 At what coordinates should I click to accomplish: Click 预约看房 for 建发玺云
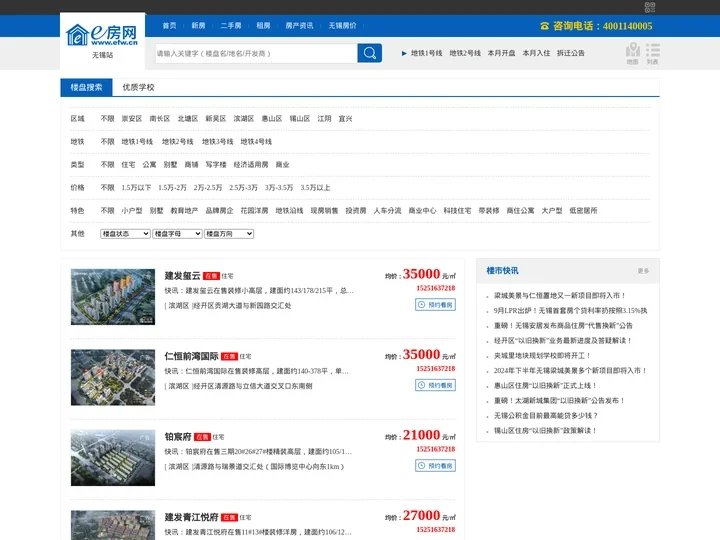[x=435, y=305]
